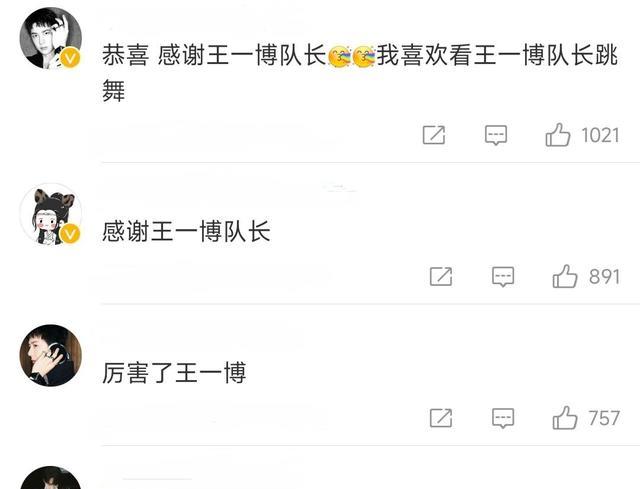Tap the 1021 like count
Image resolution: width=640 pixels, height=489 pixels.
click(600, 136)
